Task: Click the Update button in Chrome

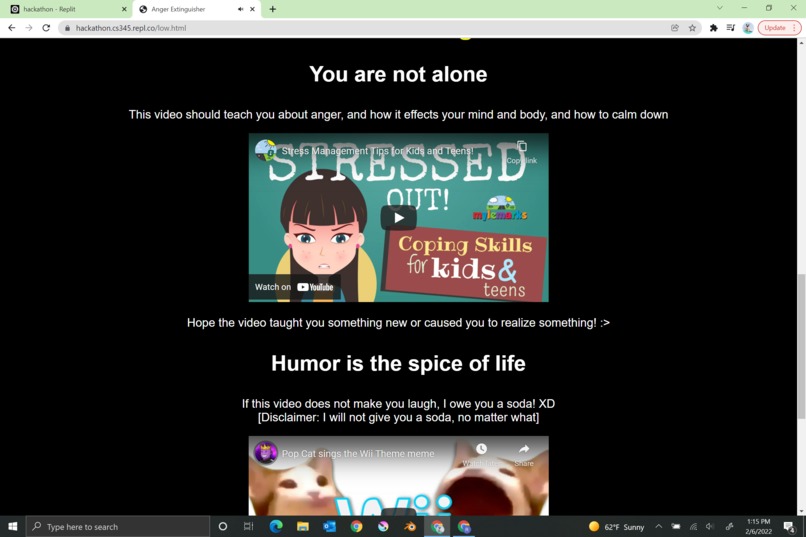Action: pos(779,28)
